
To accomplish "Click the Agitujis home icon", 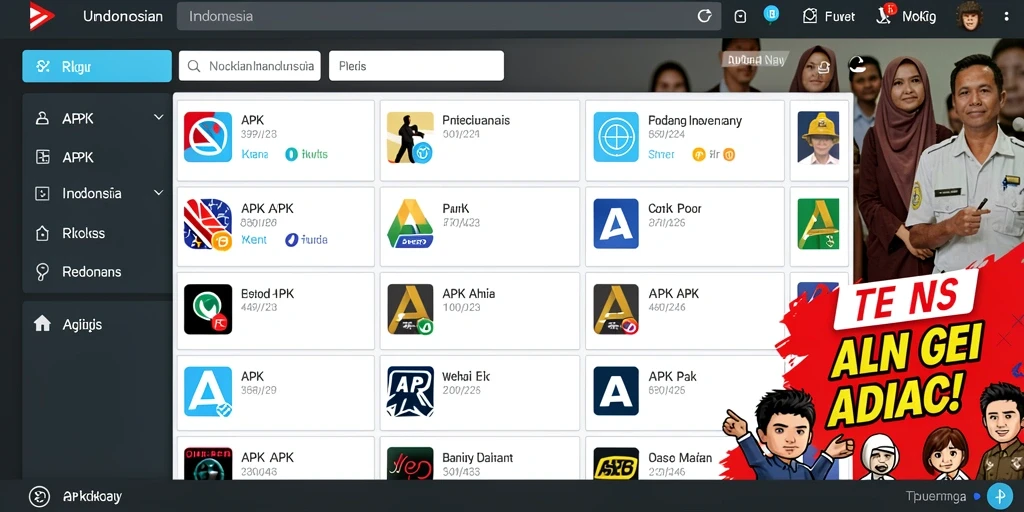I will (42, 323).
